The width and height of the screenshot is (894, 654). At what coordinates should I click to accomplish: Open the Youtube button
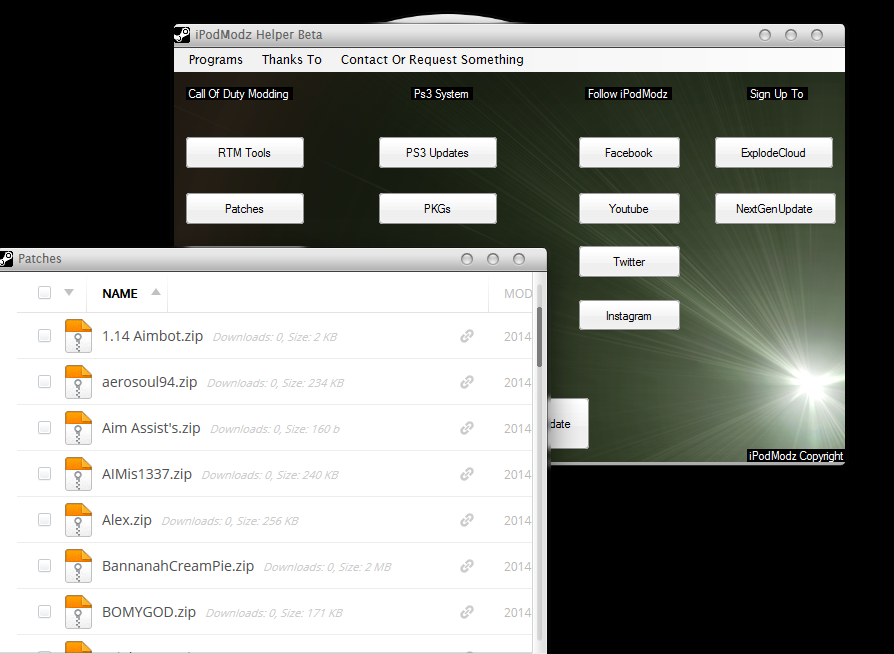coord(629,209)
